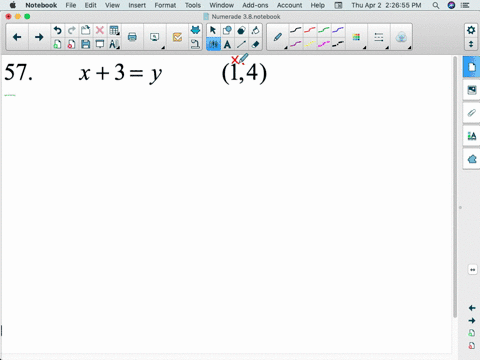Select the Eraser tool

pos(255,44)
